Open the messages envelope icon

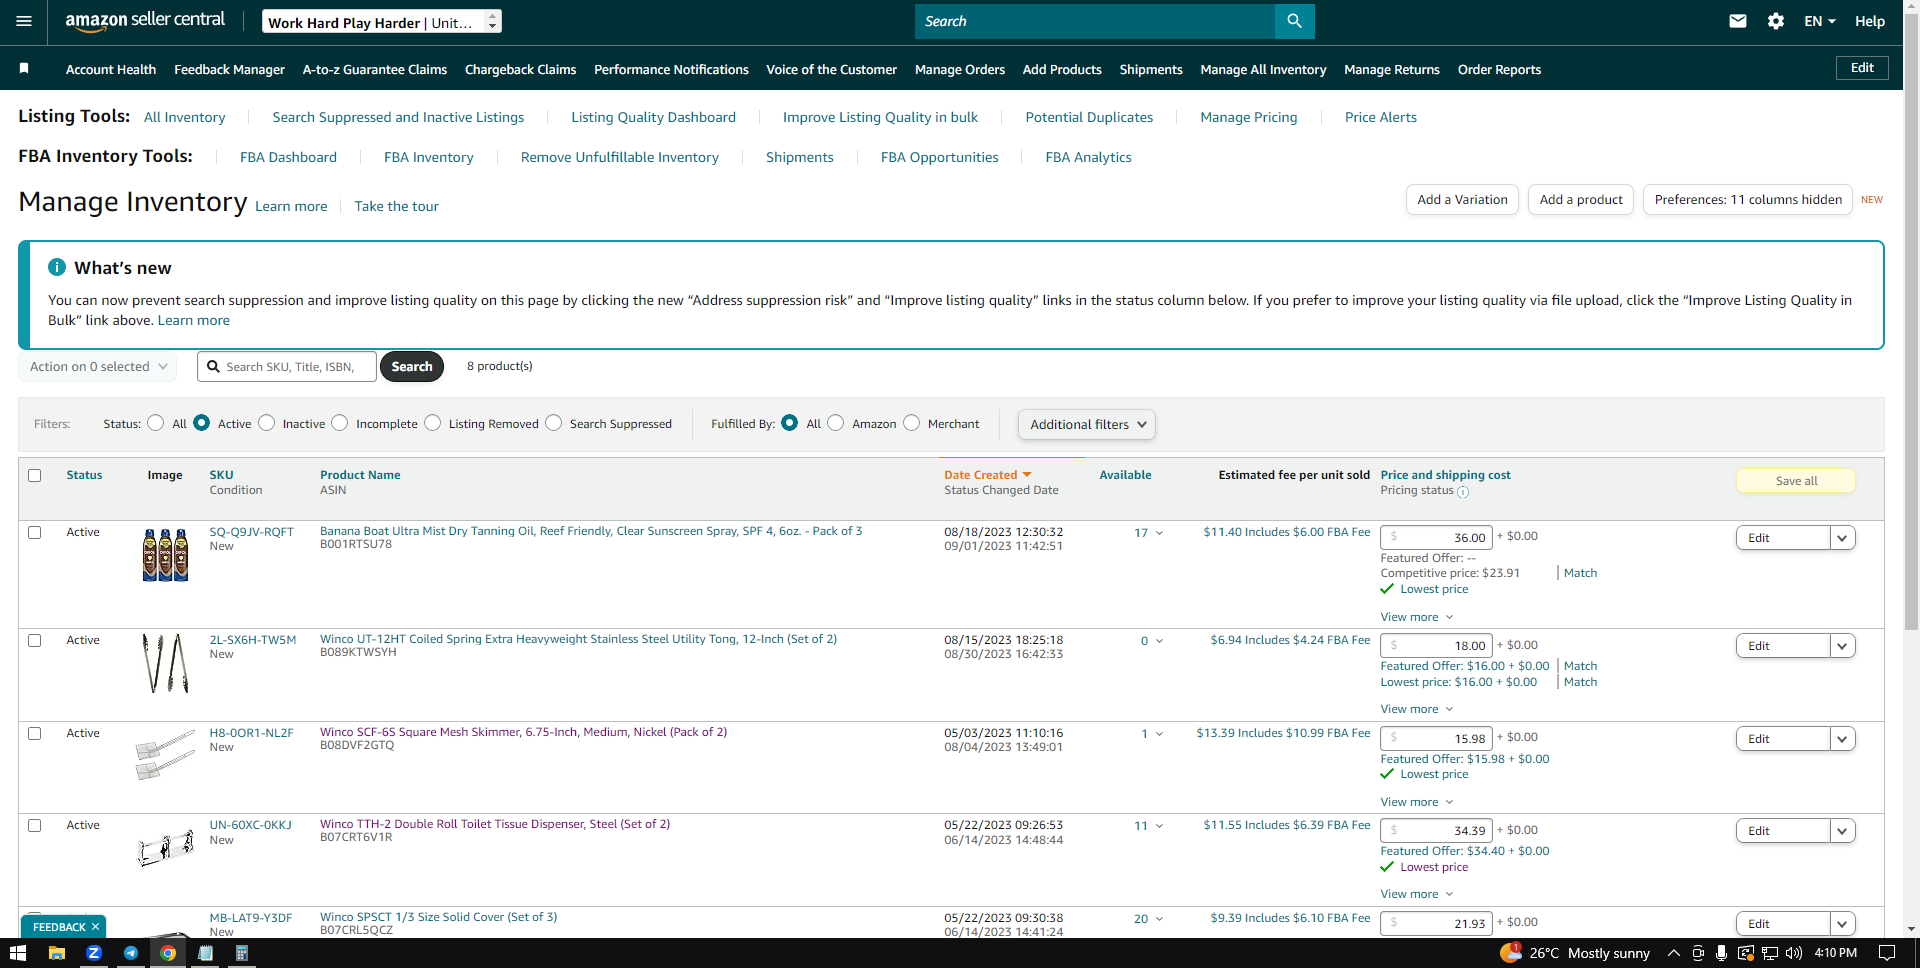(1738, 21)
